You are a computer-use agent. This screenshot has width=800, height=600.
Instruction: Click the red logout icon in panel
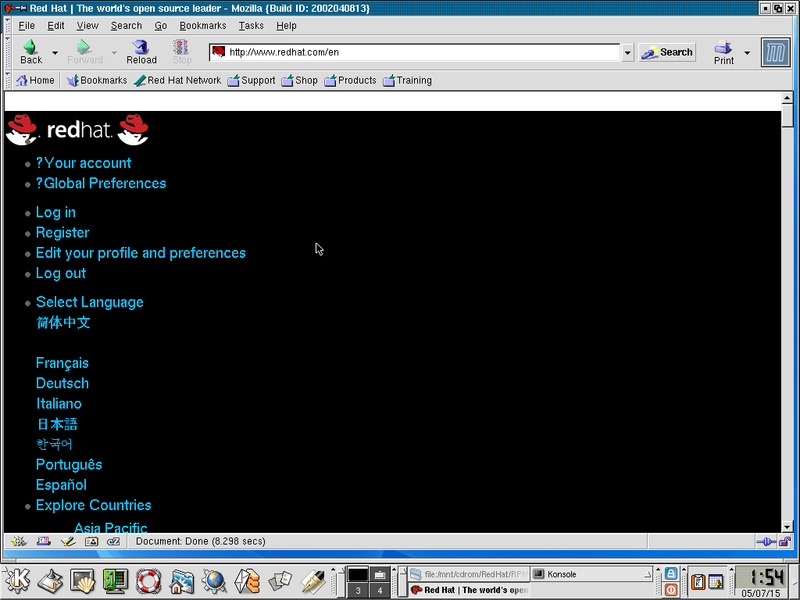(671, 590)
